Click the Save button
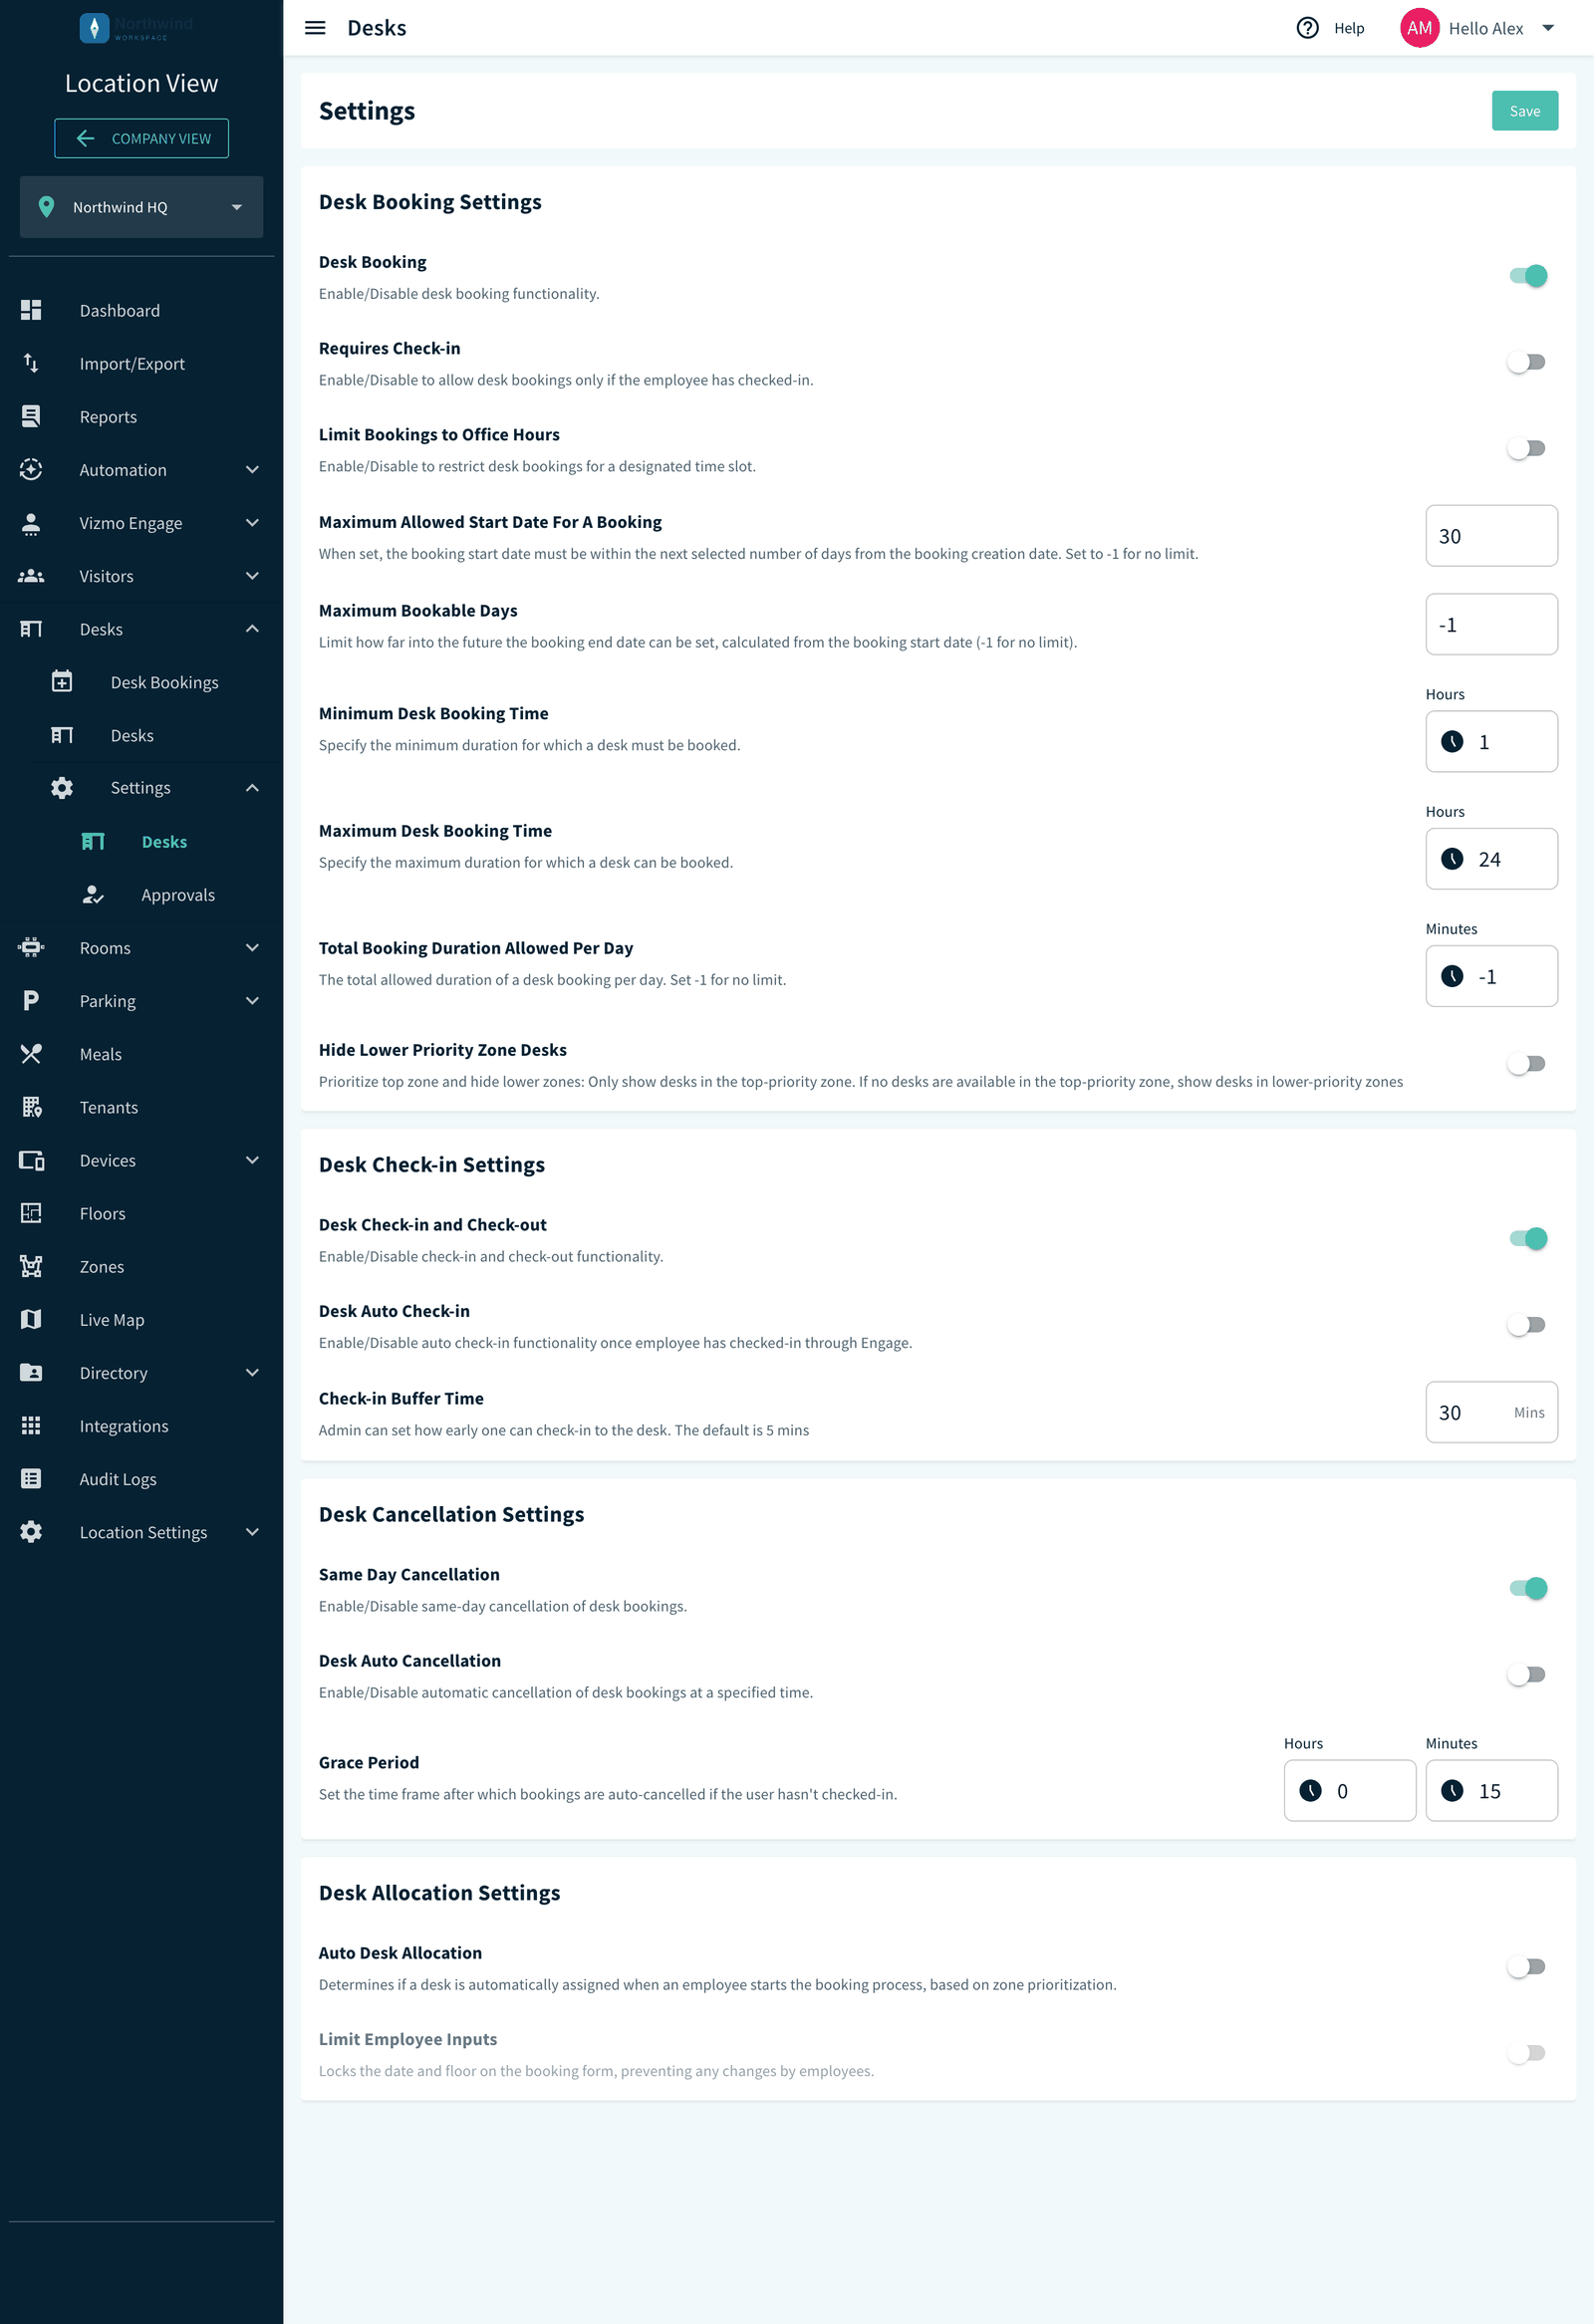This screenshot has width=1594, height=2324. [1524, 111]
